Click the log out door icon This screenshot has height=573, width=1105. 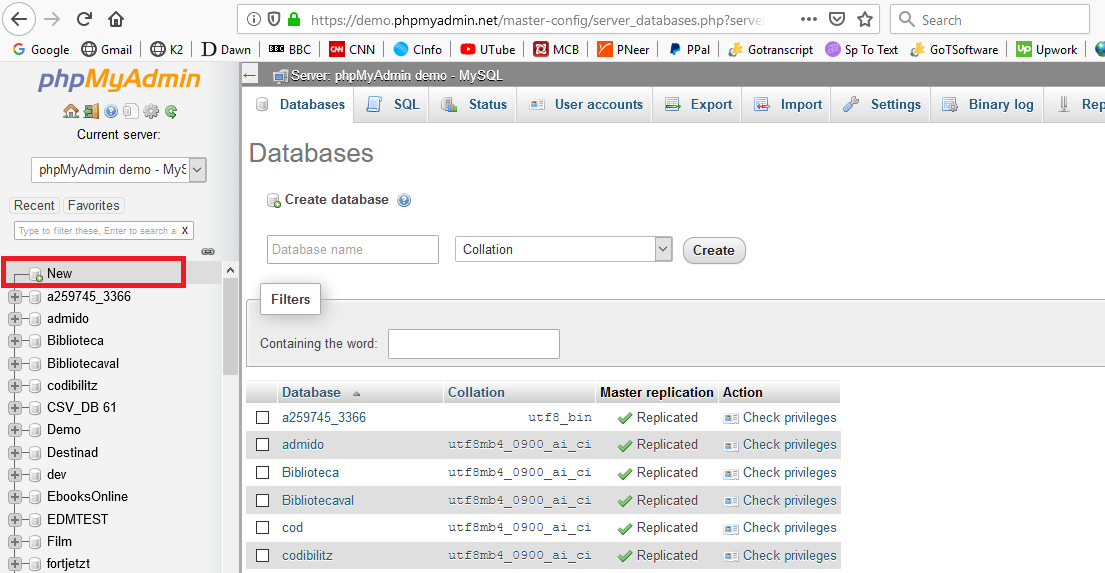pyautogui.click(x=90, y=112)
